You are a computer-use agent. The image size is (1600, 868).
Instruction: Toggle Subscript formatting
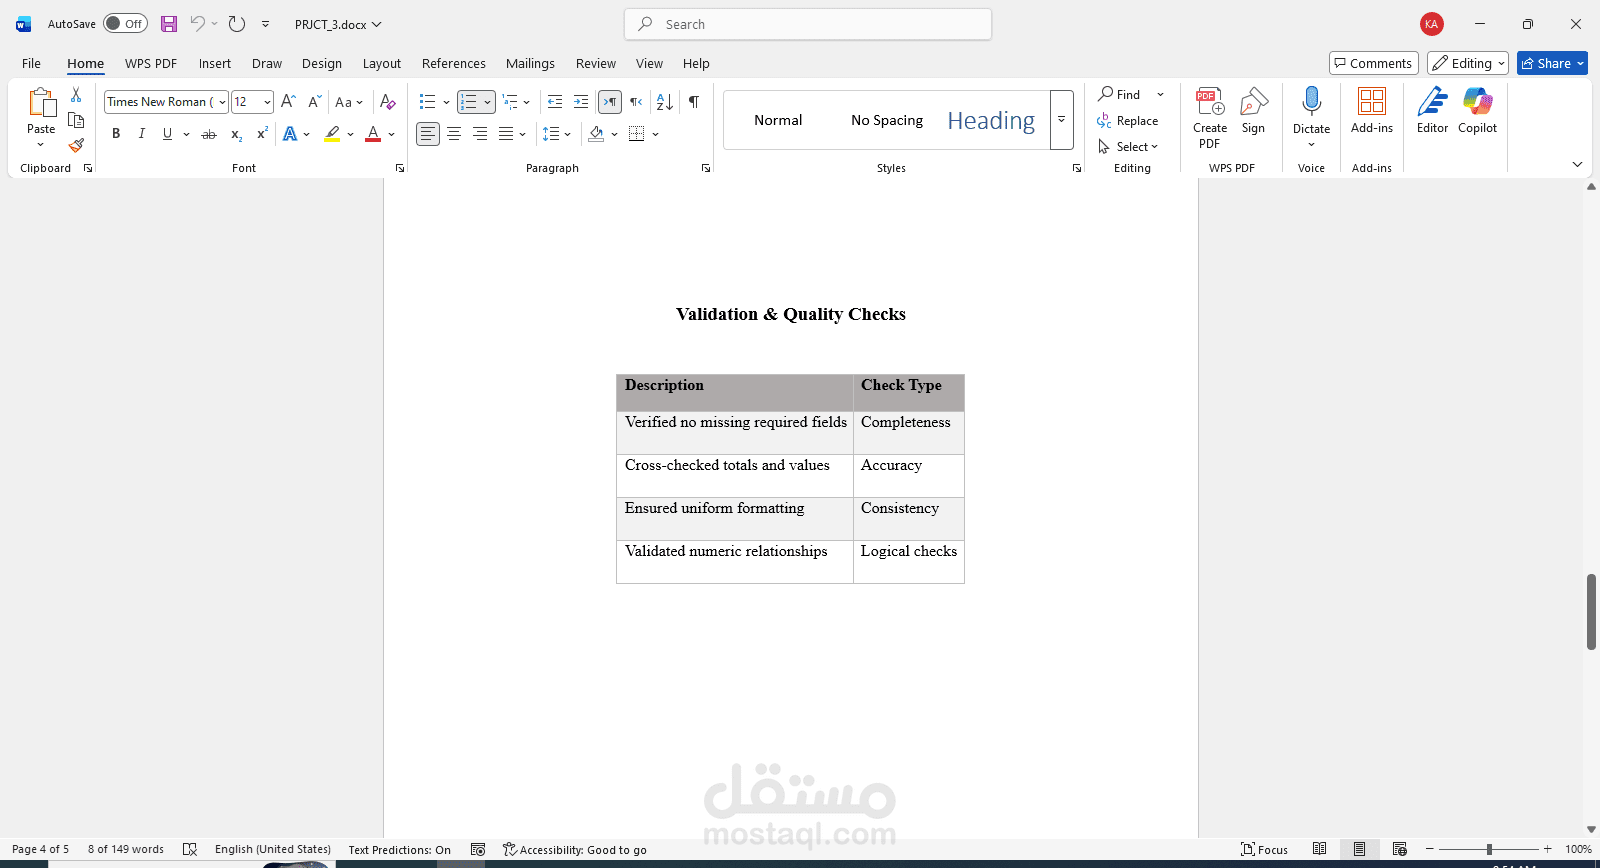click(x=237, y=134)
